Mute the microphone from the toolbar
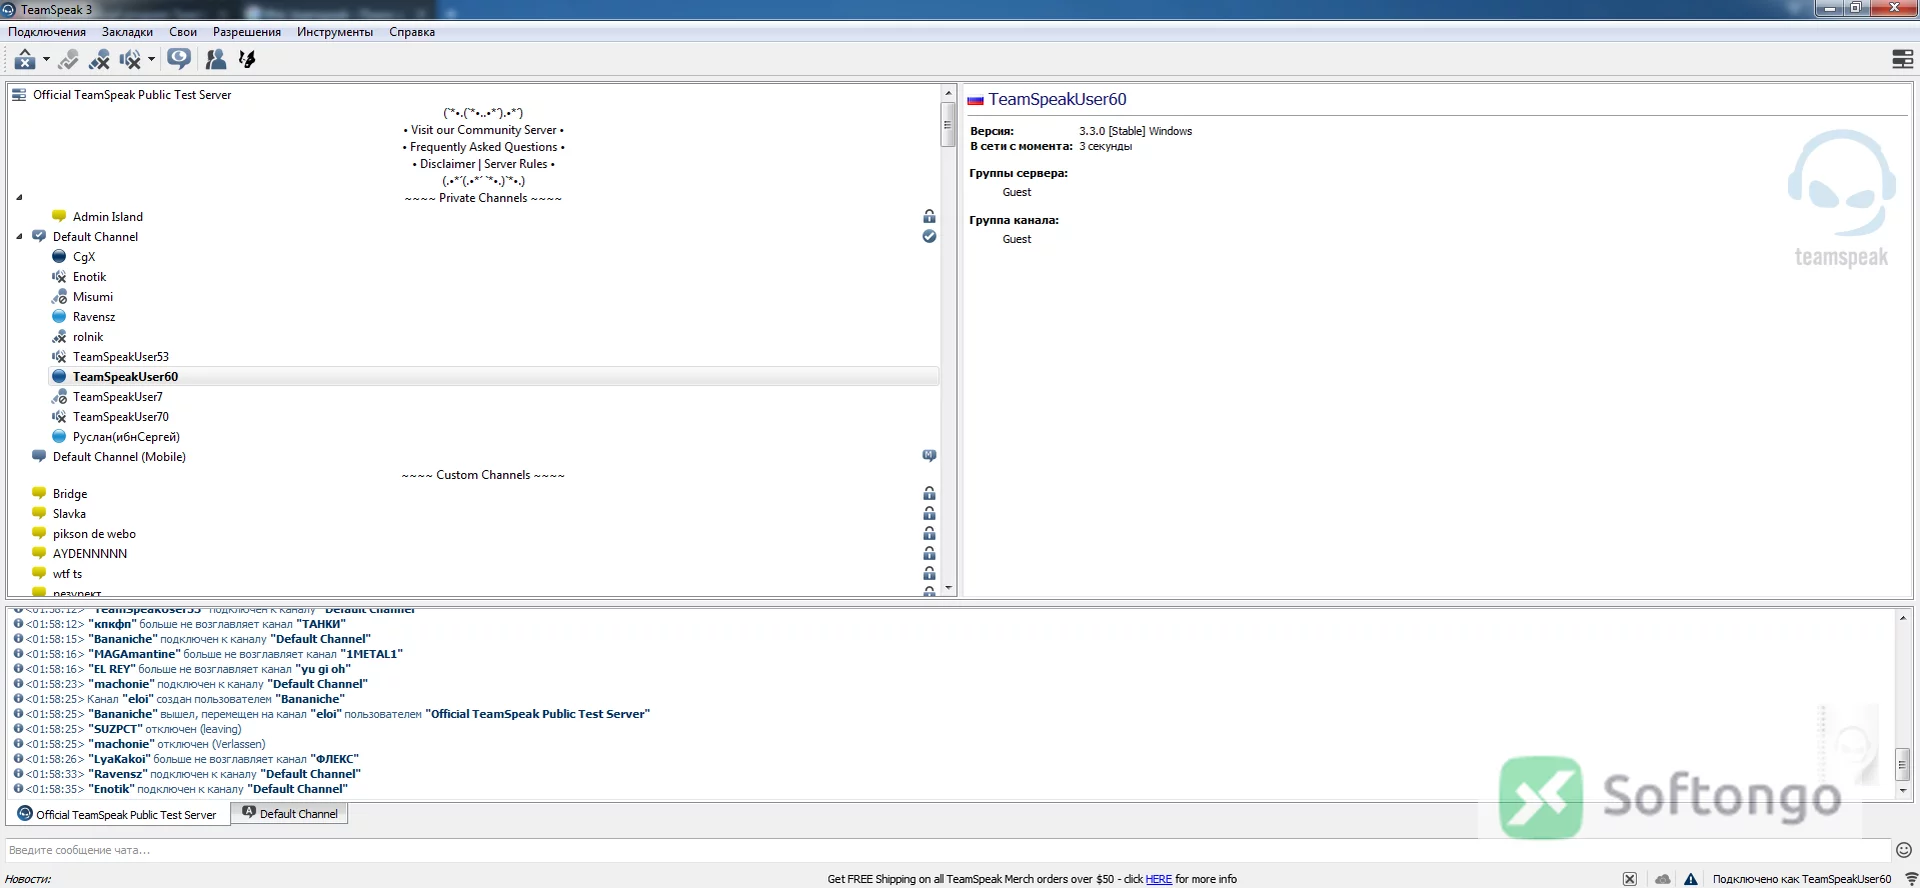Screen dimensions: 1920x888 pyautogui.click(x=99, y=60)
